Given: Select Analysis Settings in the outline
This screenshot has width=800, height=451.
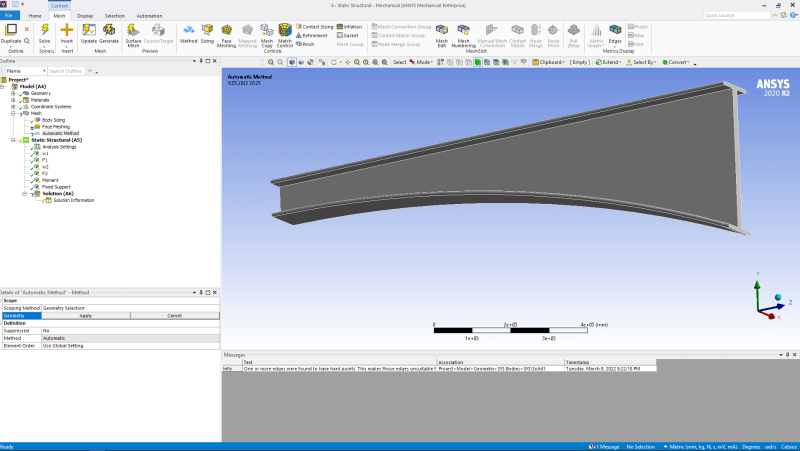Looking at the screenshot, I should coord(59,146).
